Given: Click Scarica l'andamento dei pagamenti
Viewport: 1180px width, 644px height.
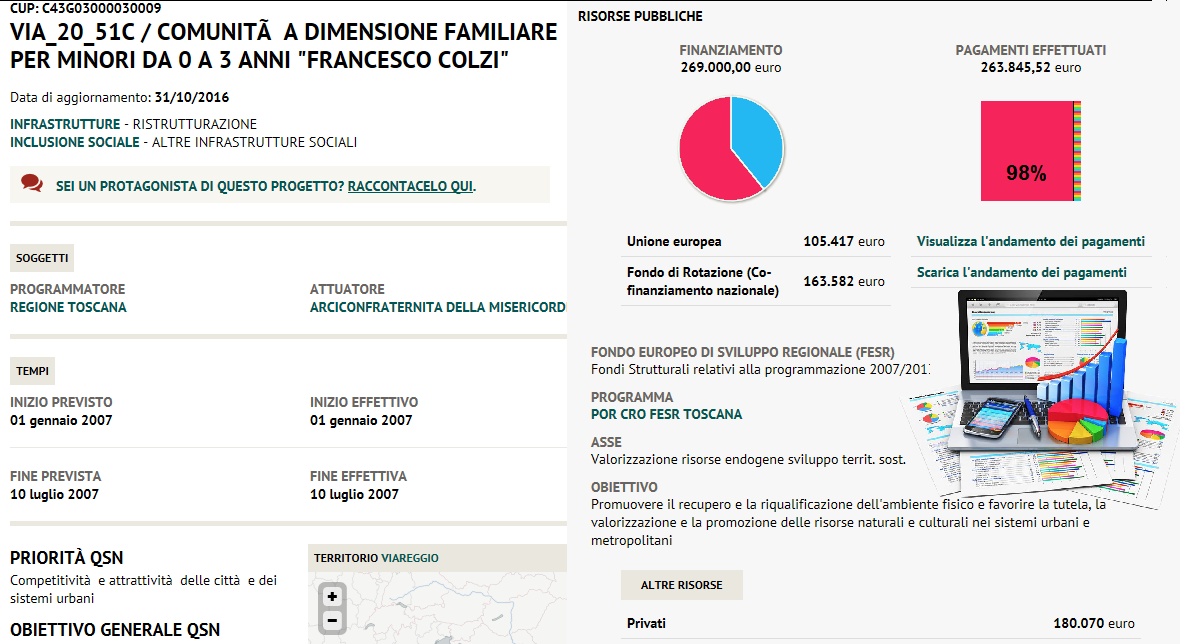Looking at the screenshot, I should 1021,272.
